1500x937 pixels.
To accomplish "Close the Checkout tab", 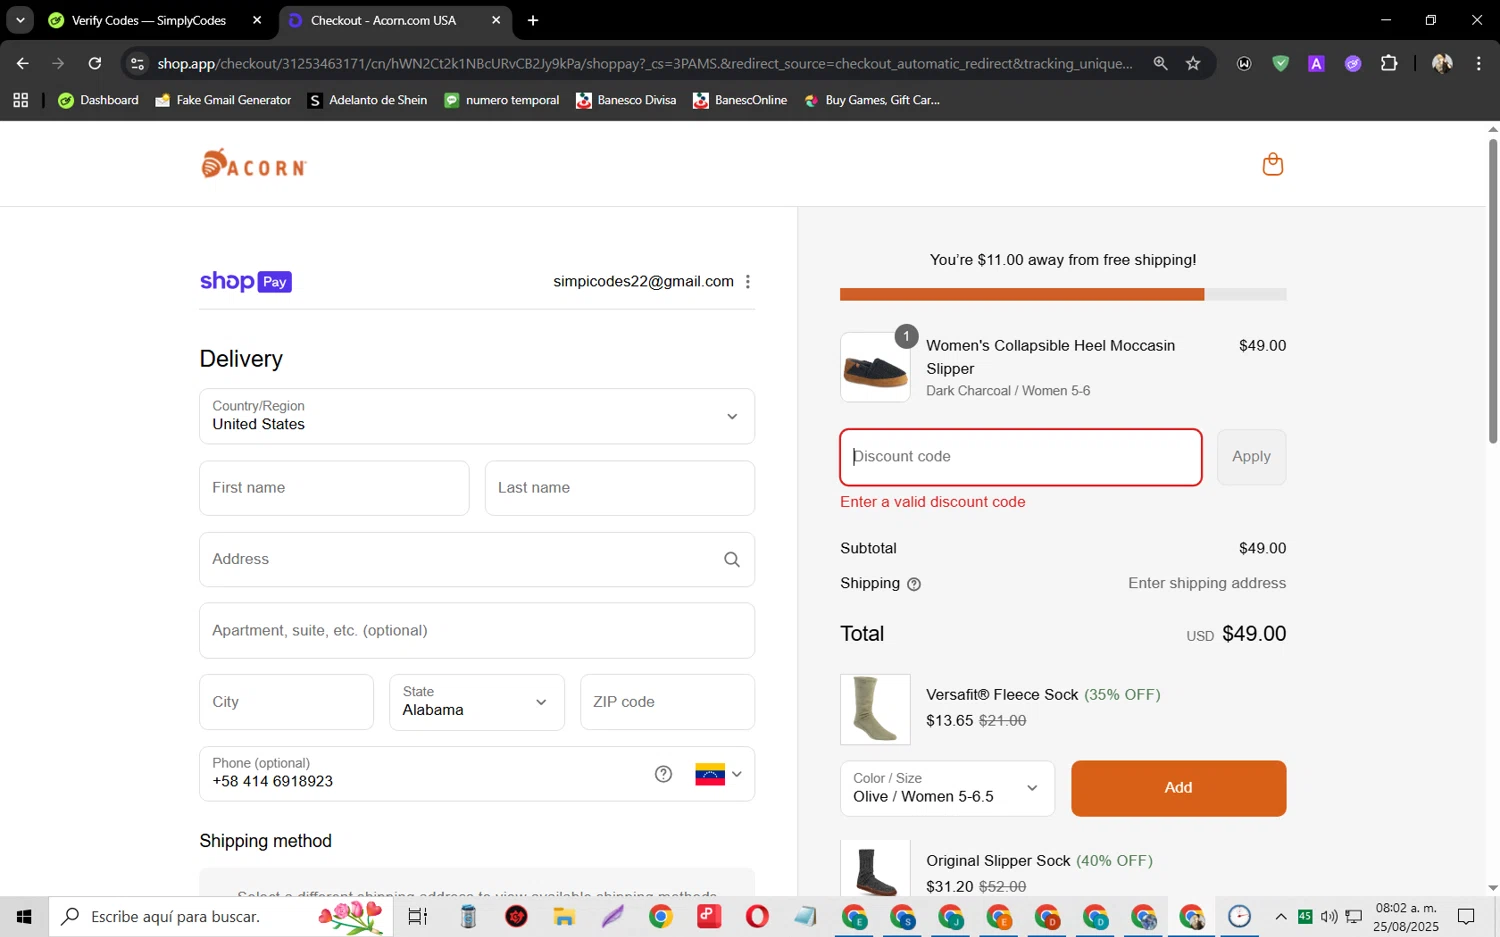I will 496,20.
